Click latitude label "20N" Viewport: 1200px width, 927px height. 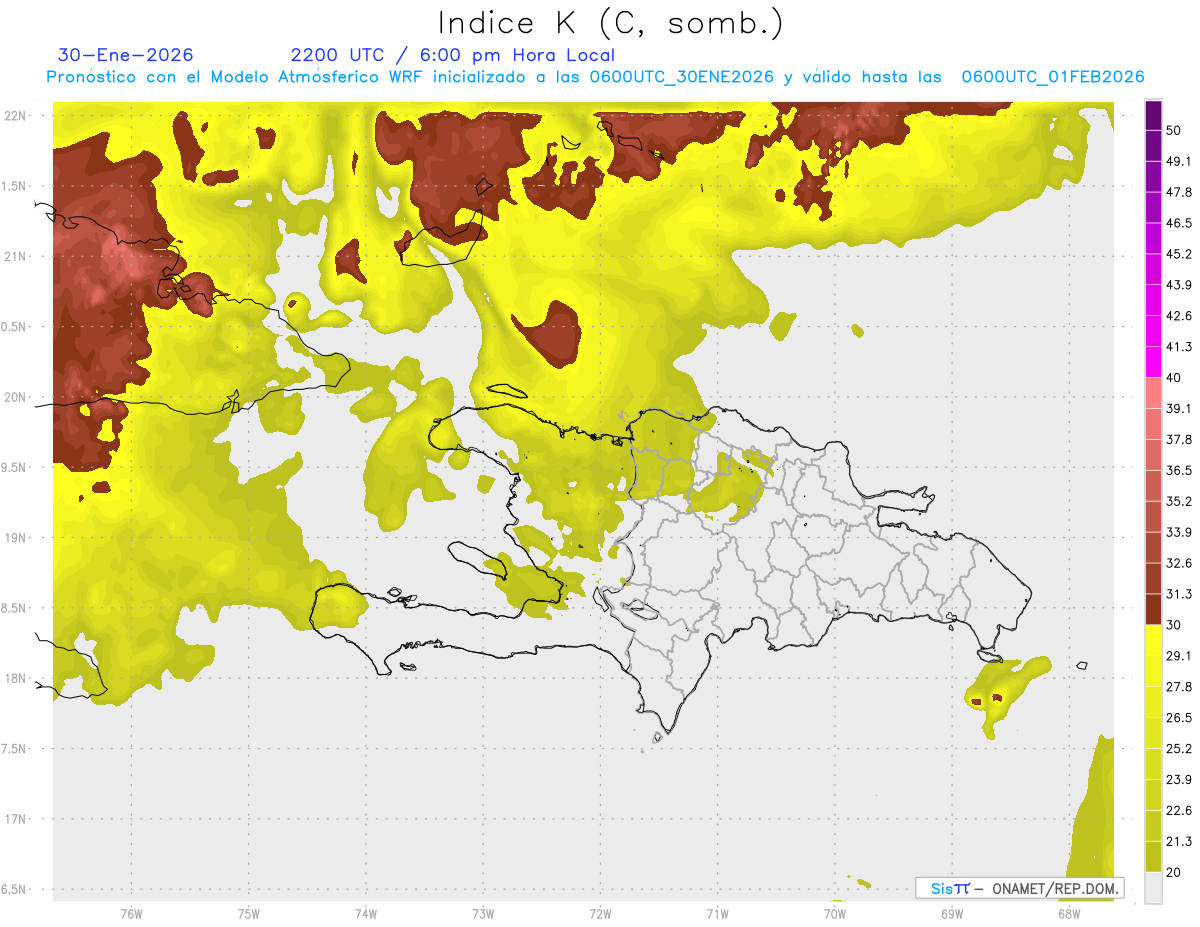tap(15, 397)
